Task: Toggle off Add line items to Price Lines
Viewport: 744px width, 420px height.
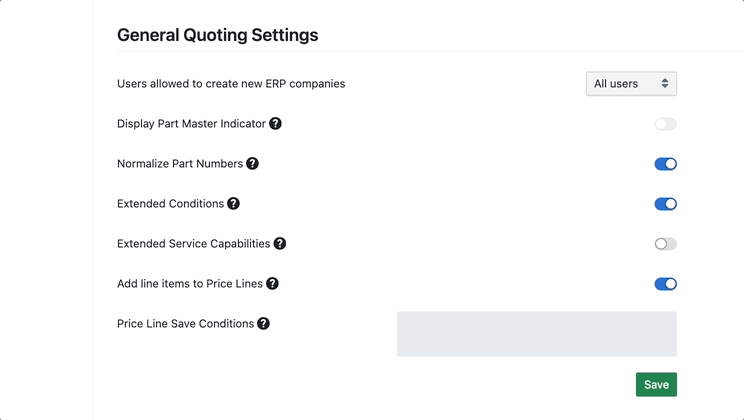Action: [x=665, y=284]
